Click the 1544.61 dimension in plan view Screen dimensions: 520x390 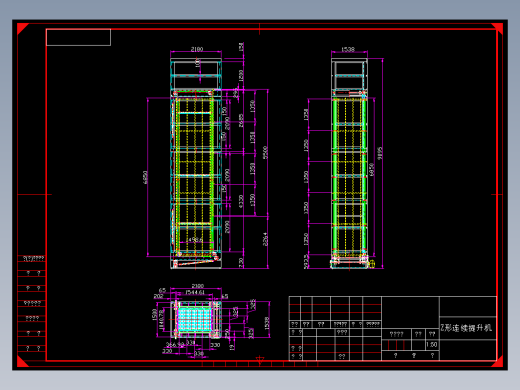(195, 293)
